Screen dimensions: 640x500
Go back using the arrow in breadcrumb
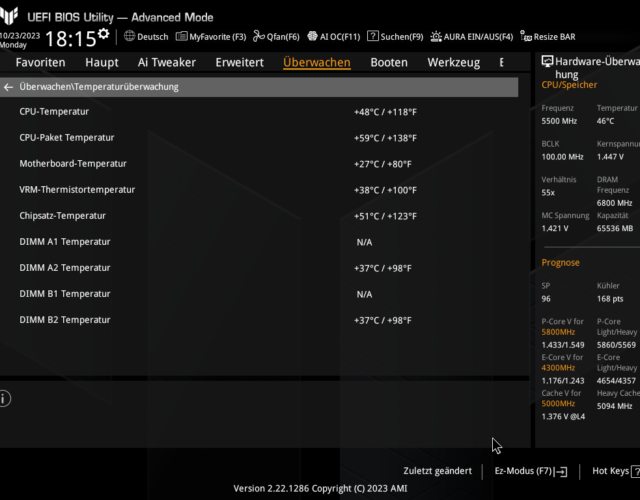point(9,87)
